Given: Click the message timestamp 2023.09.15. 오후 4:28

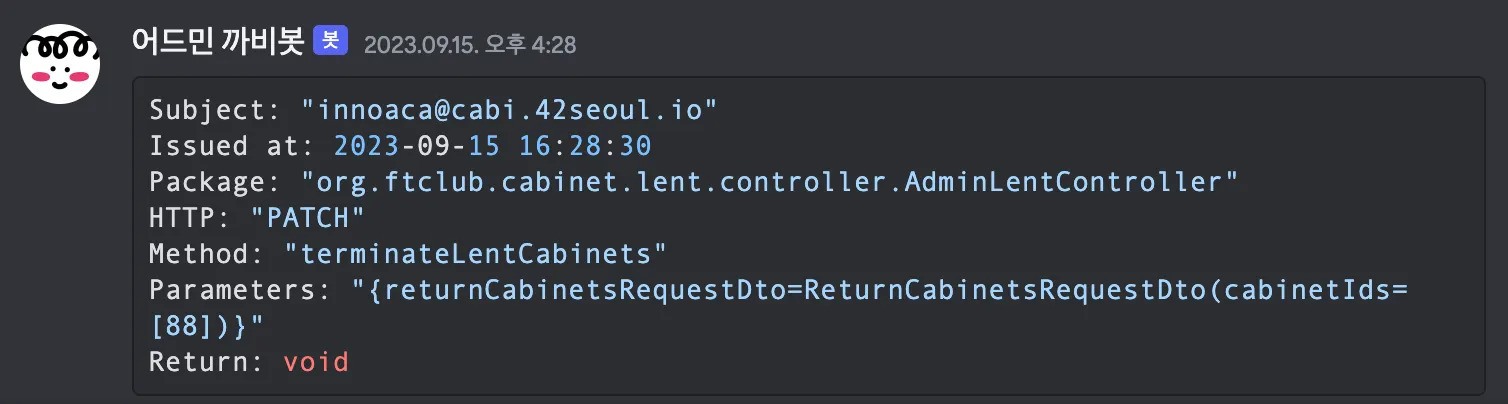Looking at the screenshot, I should (x=470, y=45).
